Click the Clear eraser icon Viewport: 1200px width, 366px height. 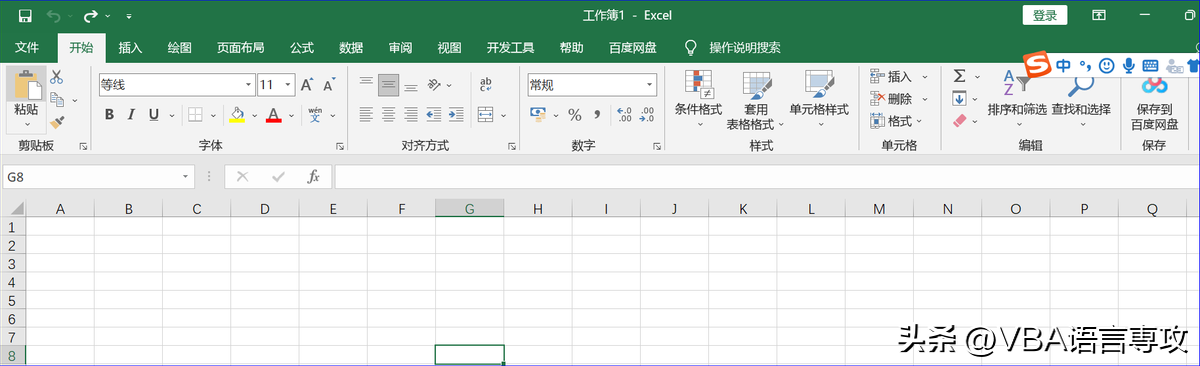click(x=959, y=120)
